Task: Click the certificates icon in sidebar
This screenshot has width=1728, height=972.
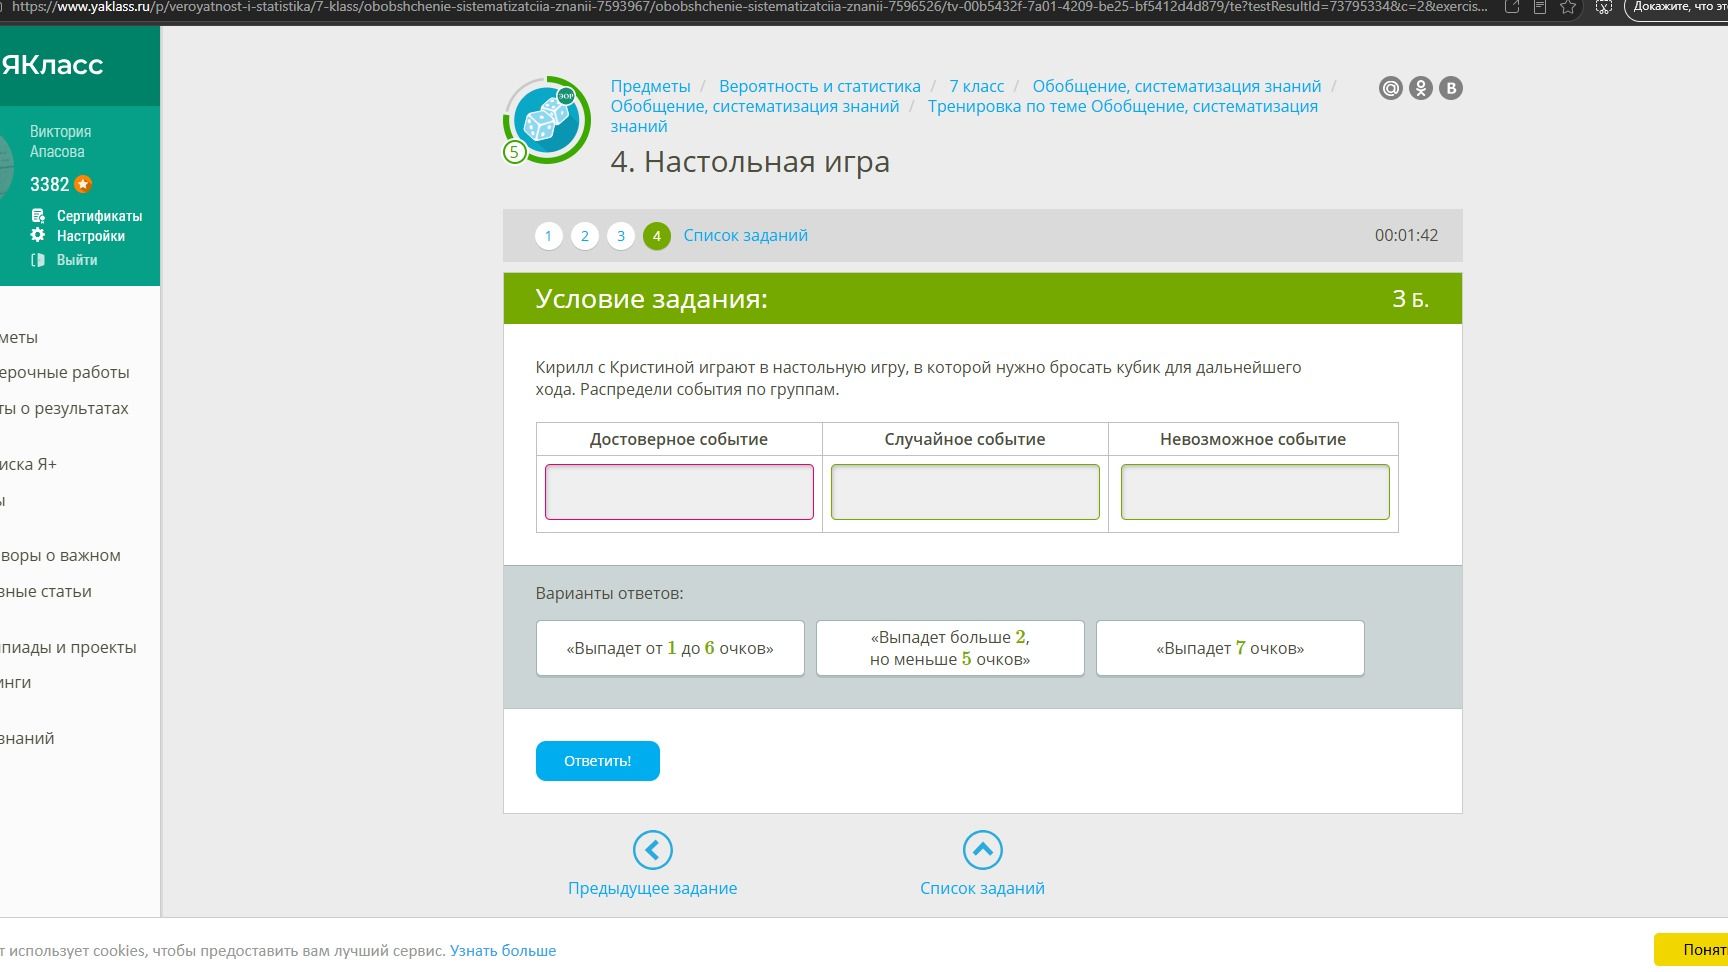Action: click(x=38, y=215)
